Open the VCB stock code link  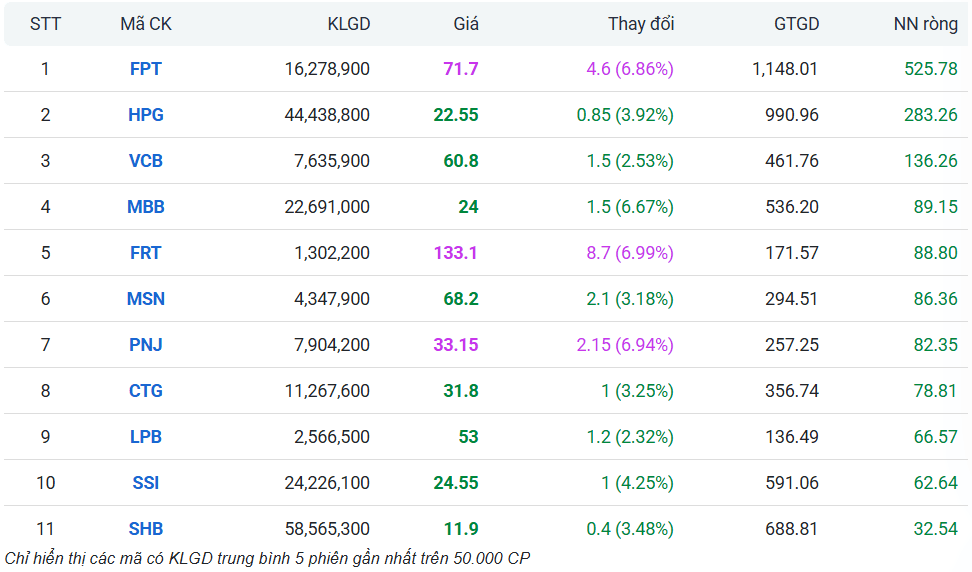click(146, 161)
